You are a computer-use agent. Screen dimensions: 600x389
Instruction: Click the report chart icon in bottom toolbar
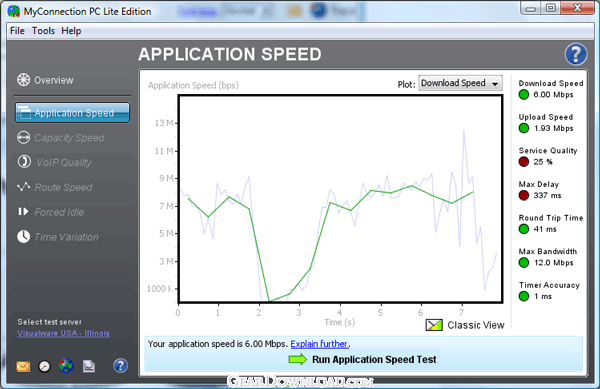pos(89,366)
